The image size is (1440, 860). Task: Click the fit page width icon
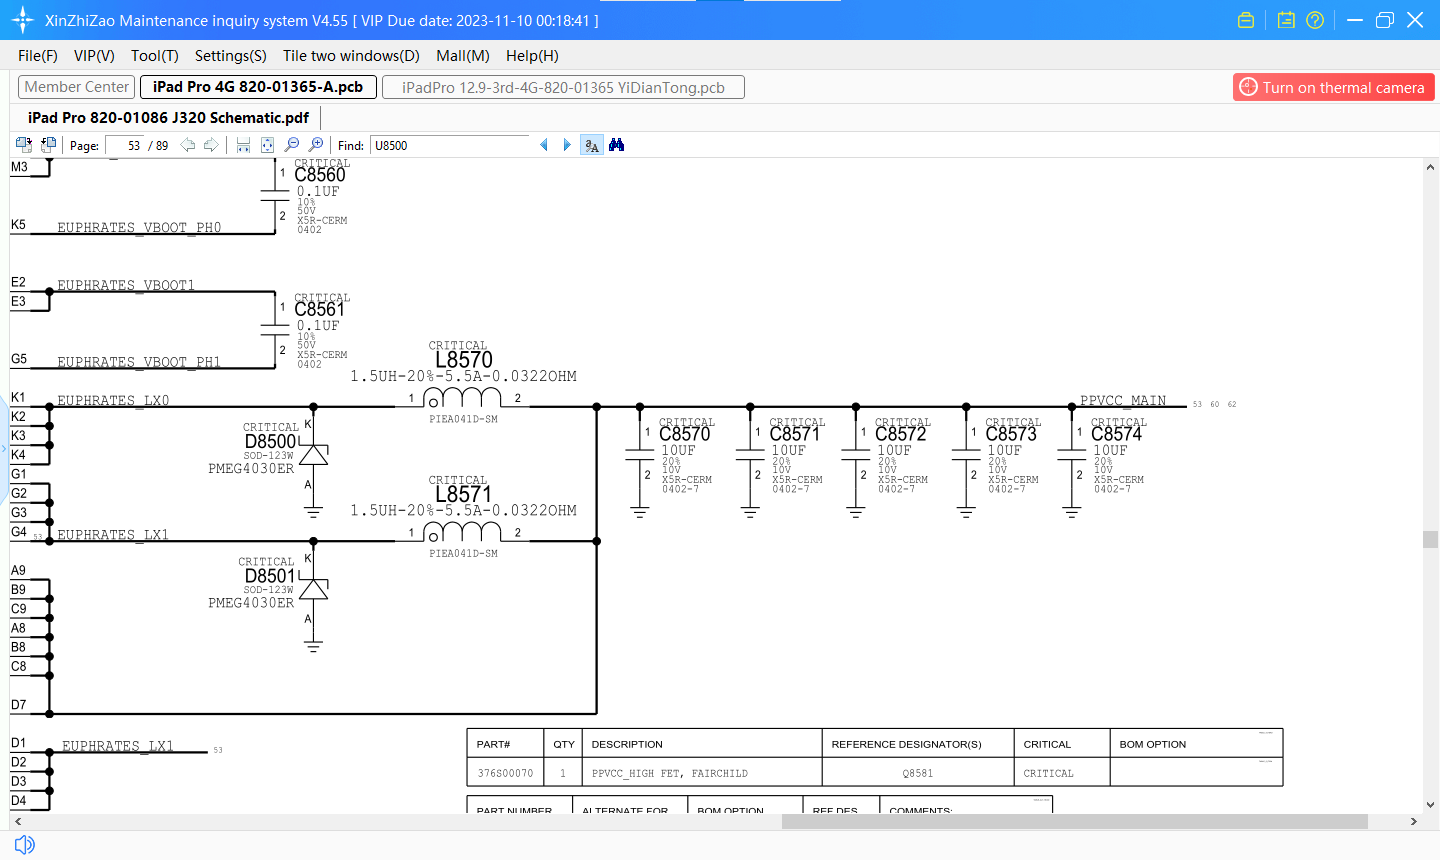coord(243,145)
